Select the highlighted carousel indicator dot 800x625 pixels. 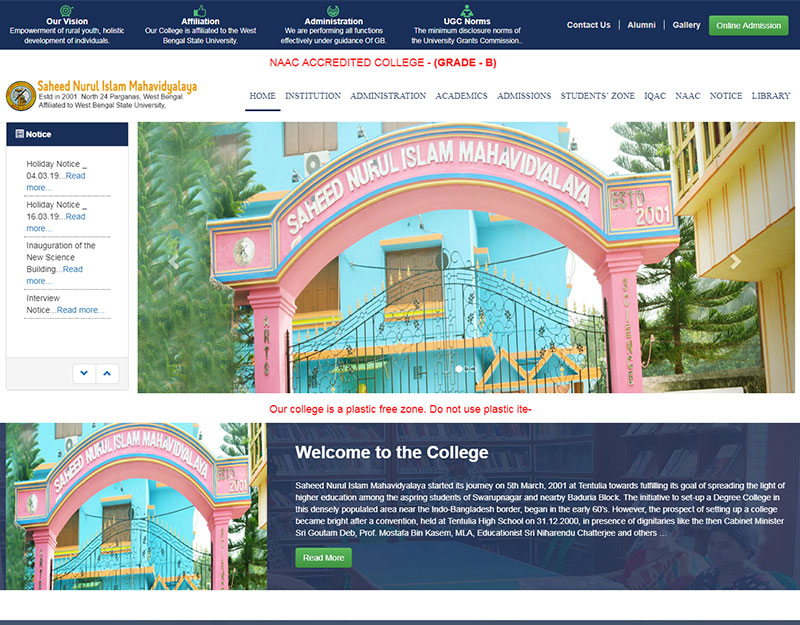click(x=459, y=368)
